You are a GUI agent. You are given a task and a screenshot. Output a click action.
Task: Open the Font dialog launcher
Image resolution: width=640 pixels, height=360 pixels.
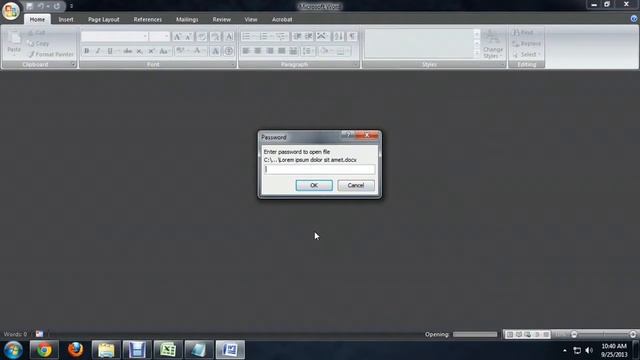[233, 64]
